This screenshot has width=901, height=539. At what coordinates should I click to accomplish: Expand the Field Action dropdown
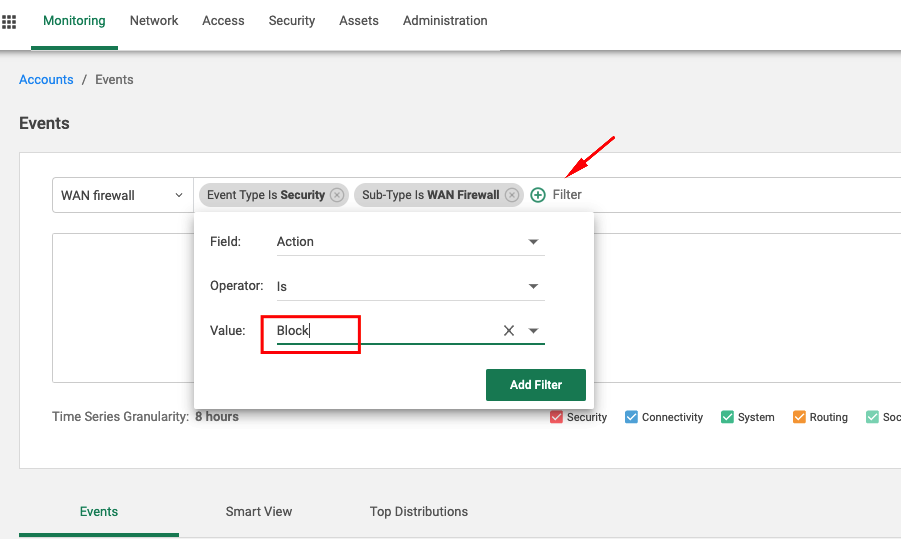coord(533,242)
